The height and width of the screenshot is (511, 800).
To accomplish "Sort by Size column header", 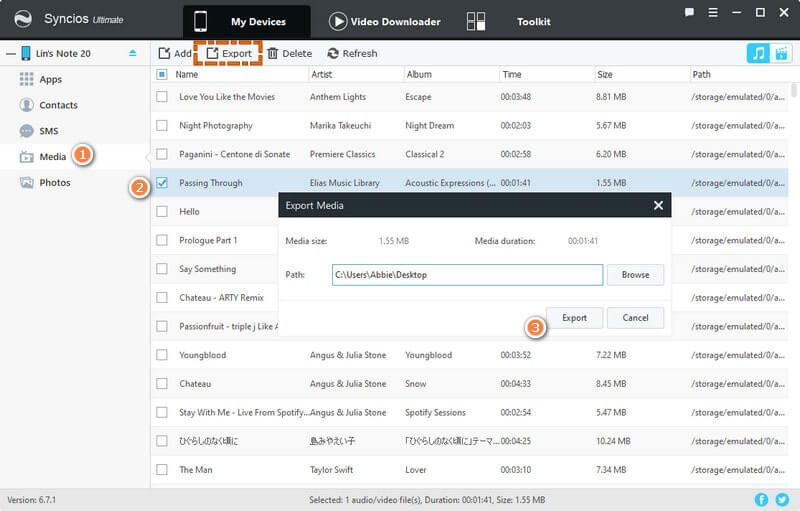I will pyautogui.click(x=605, y=74).
